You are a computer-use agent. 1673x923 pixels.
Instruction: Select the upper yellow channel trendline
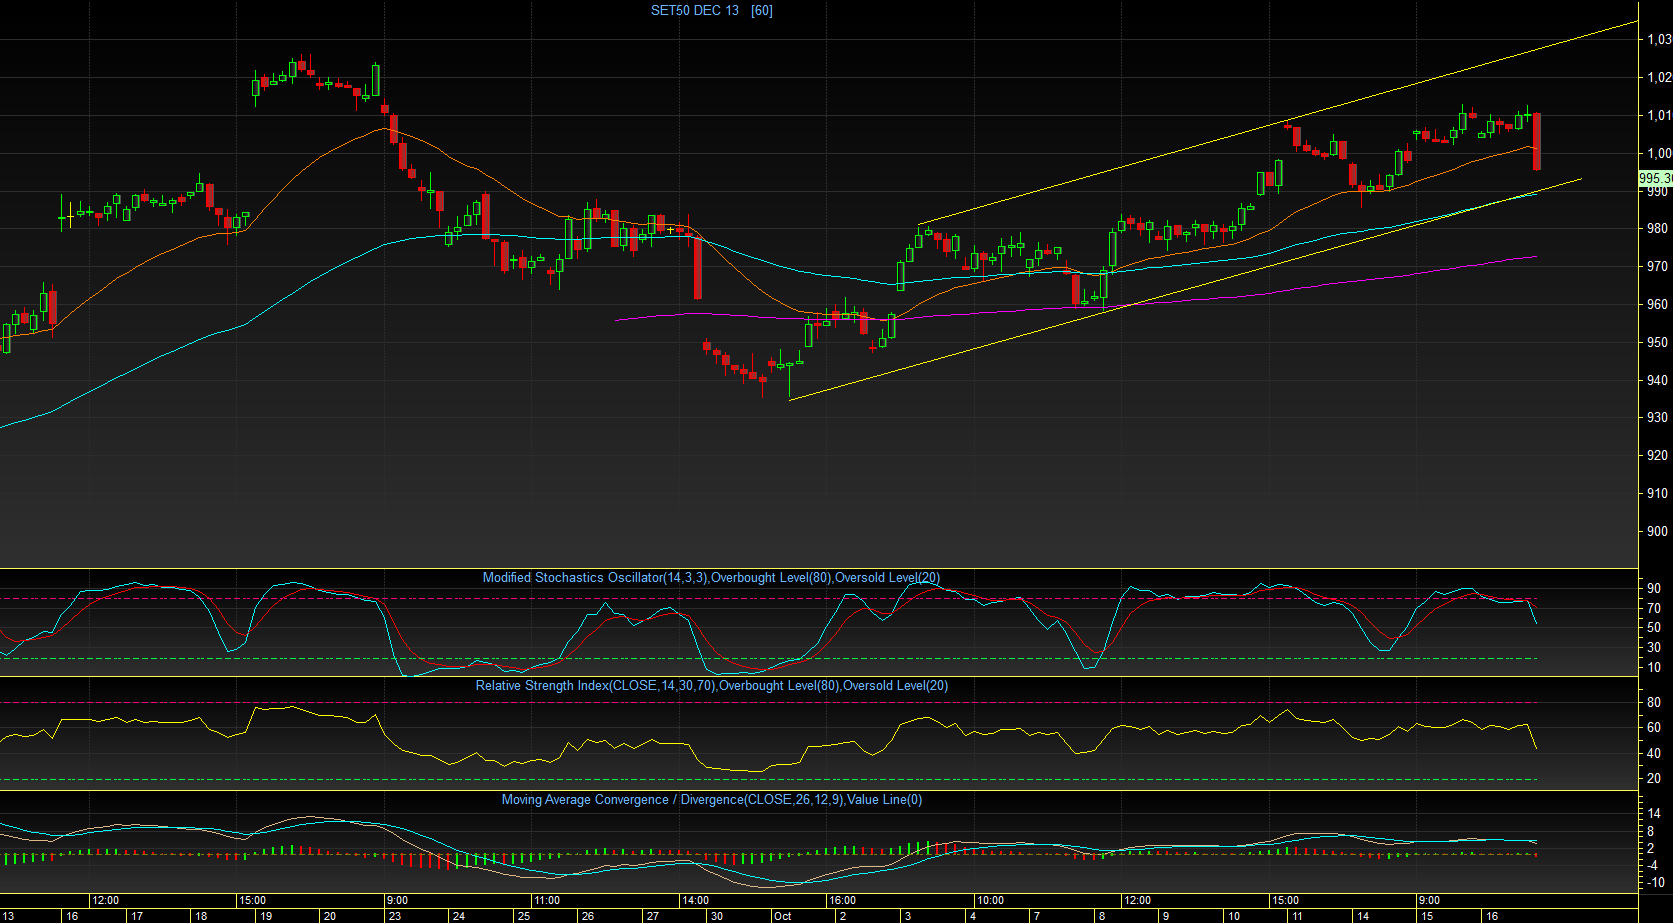[x=1278, y=123]
